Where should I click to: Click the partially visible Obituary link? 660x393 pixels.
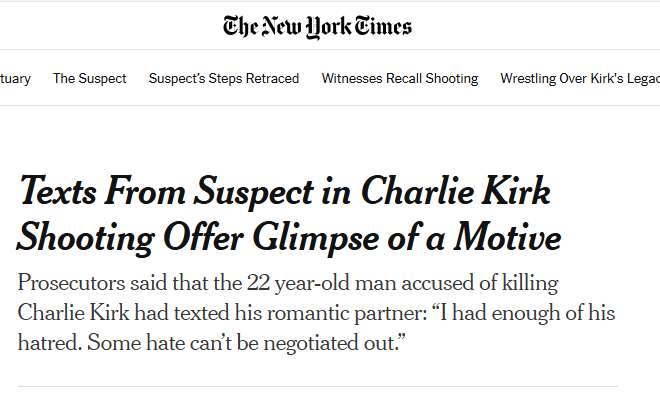coord(15,79)
